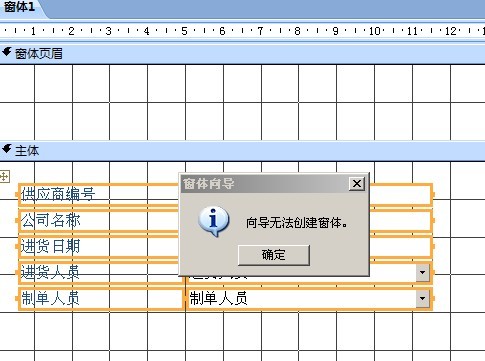Click the 窗体页眉 section bar

(x=242, y=54)
